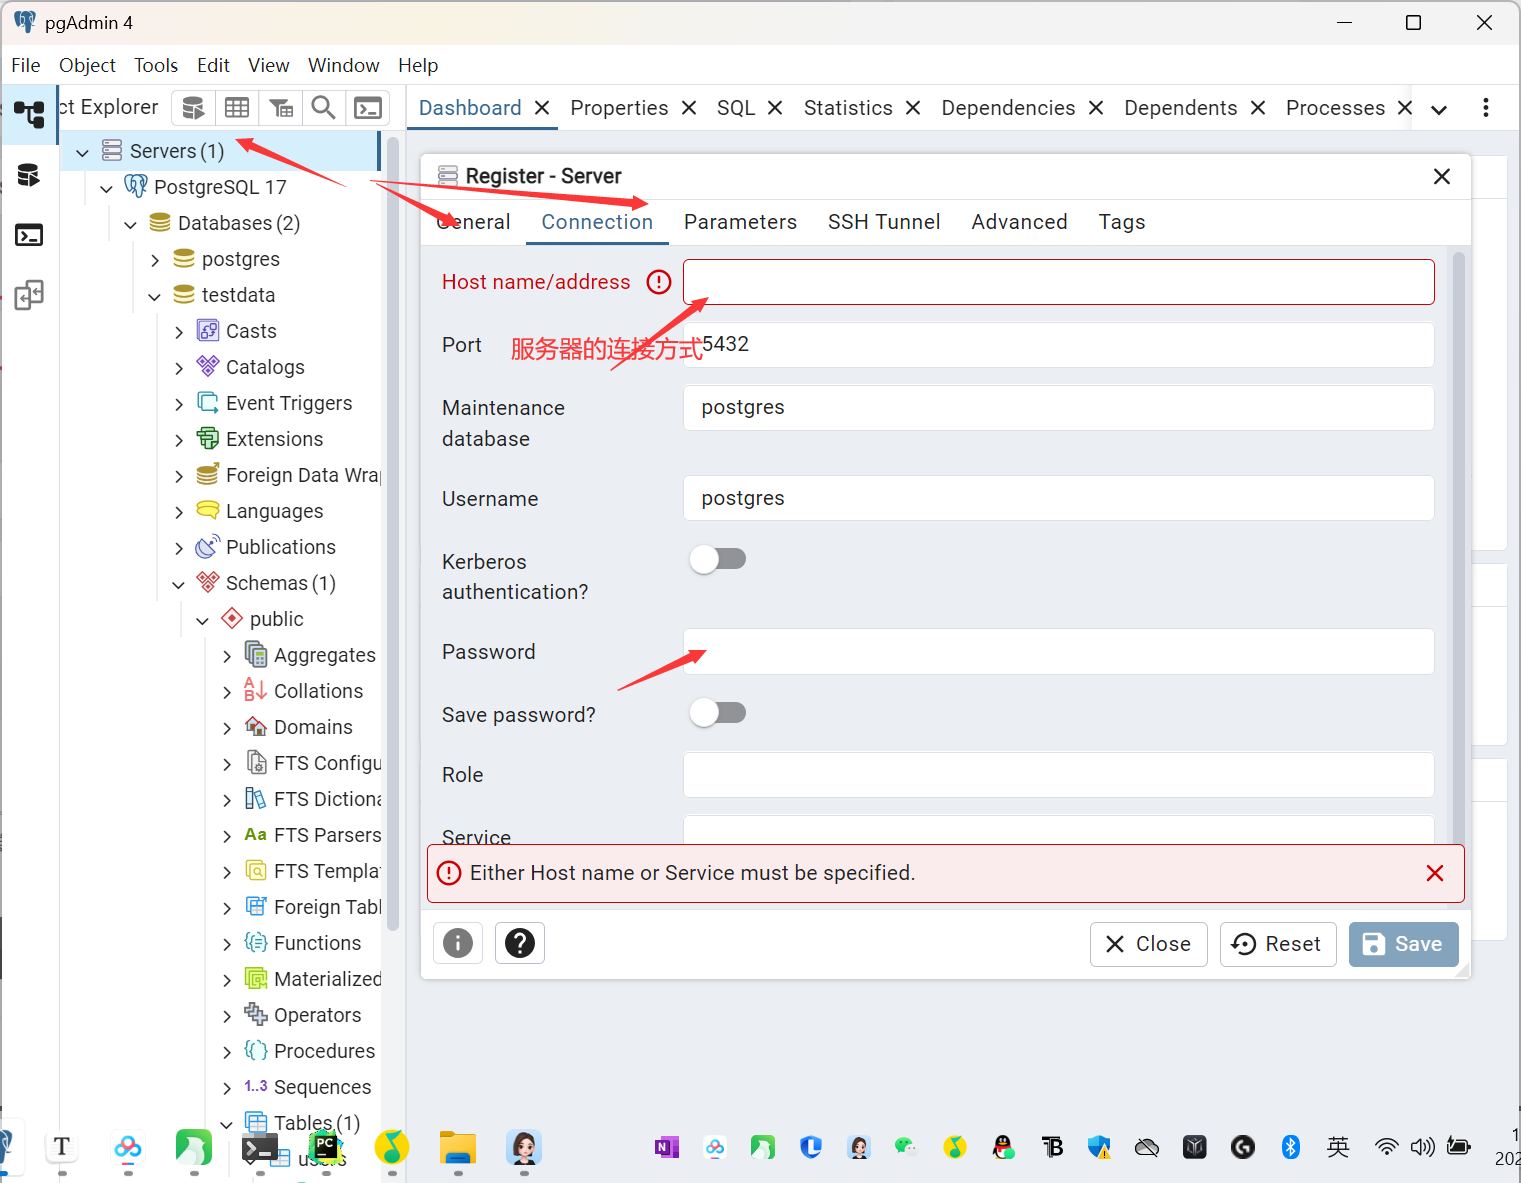Select the testdata database in the tree
The width and height of the screenshot is (1521, 1183).
pyautogui.click(x=238, y=295)
